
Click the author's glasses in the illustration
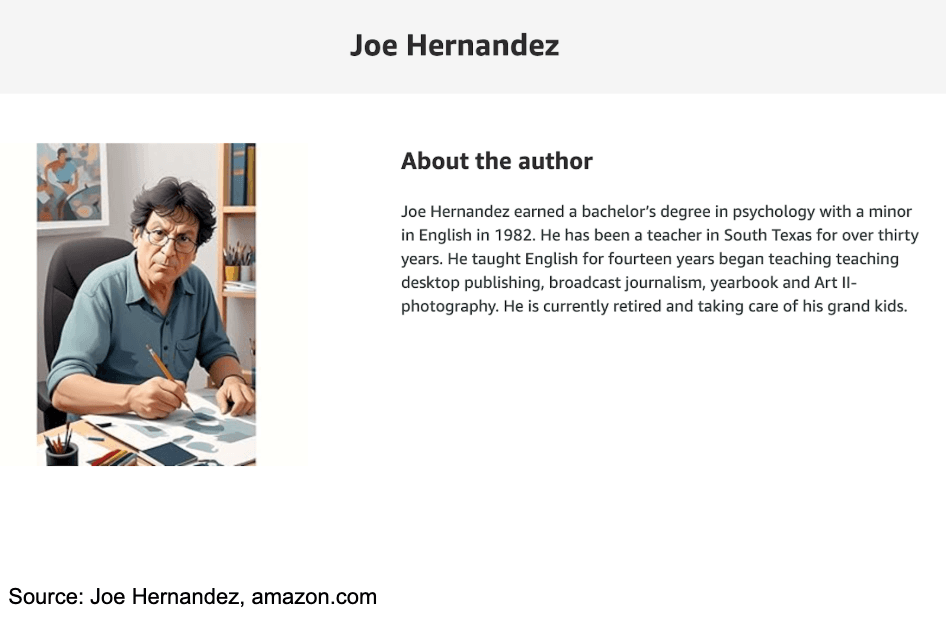tap(170, 239)
